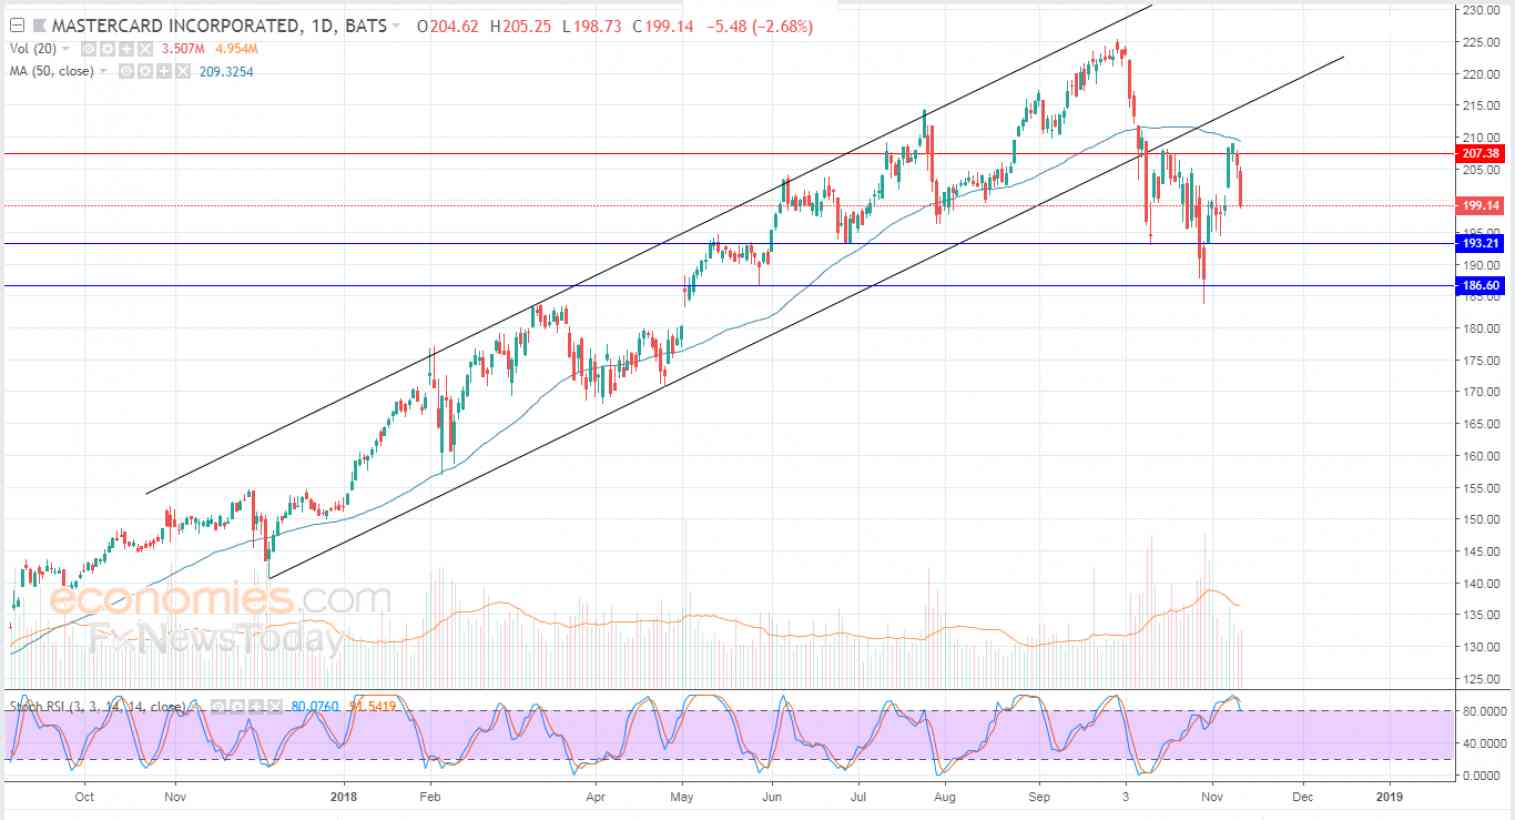Click the MASTERCARD INCORPORATED, 1D, BATS title

219,26
